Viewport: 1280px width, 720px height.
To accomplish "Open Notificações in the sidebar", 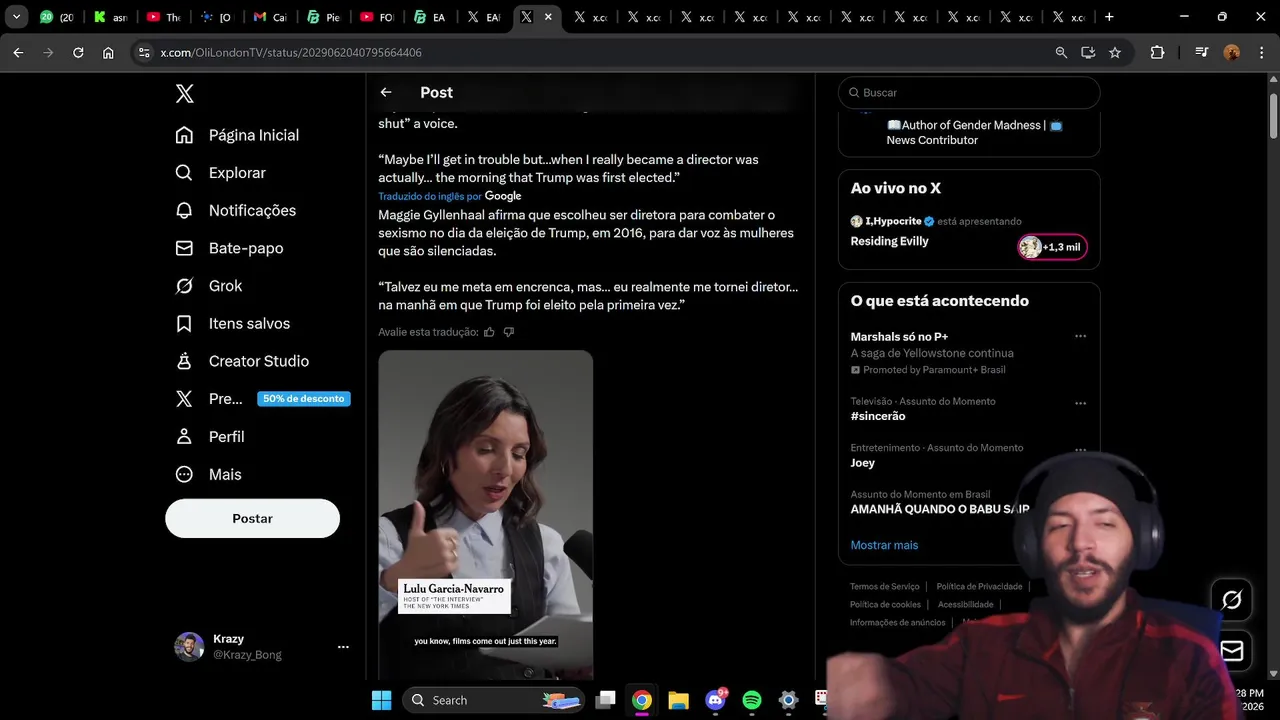I will pos(235,211).
